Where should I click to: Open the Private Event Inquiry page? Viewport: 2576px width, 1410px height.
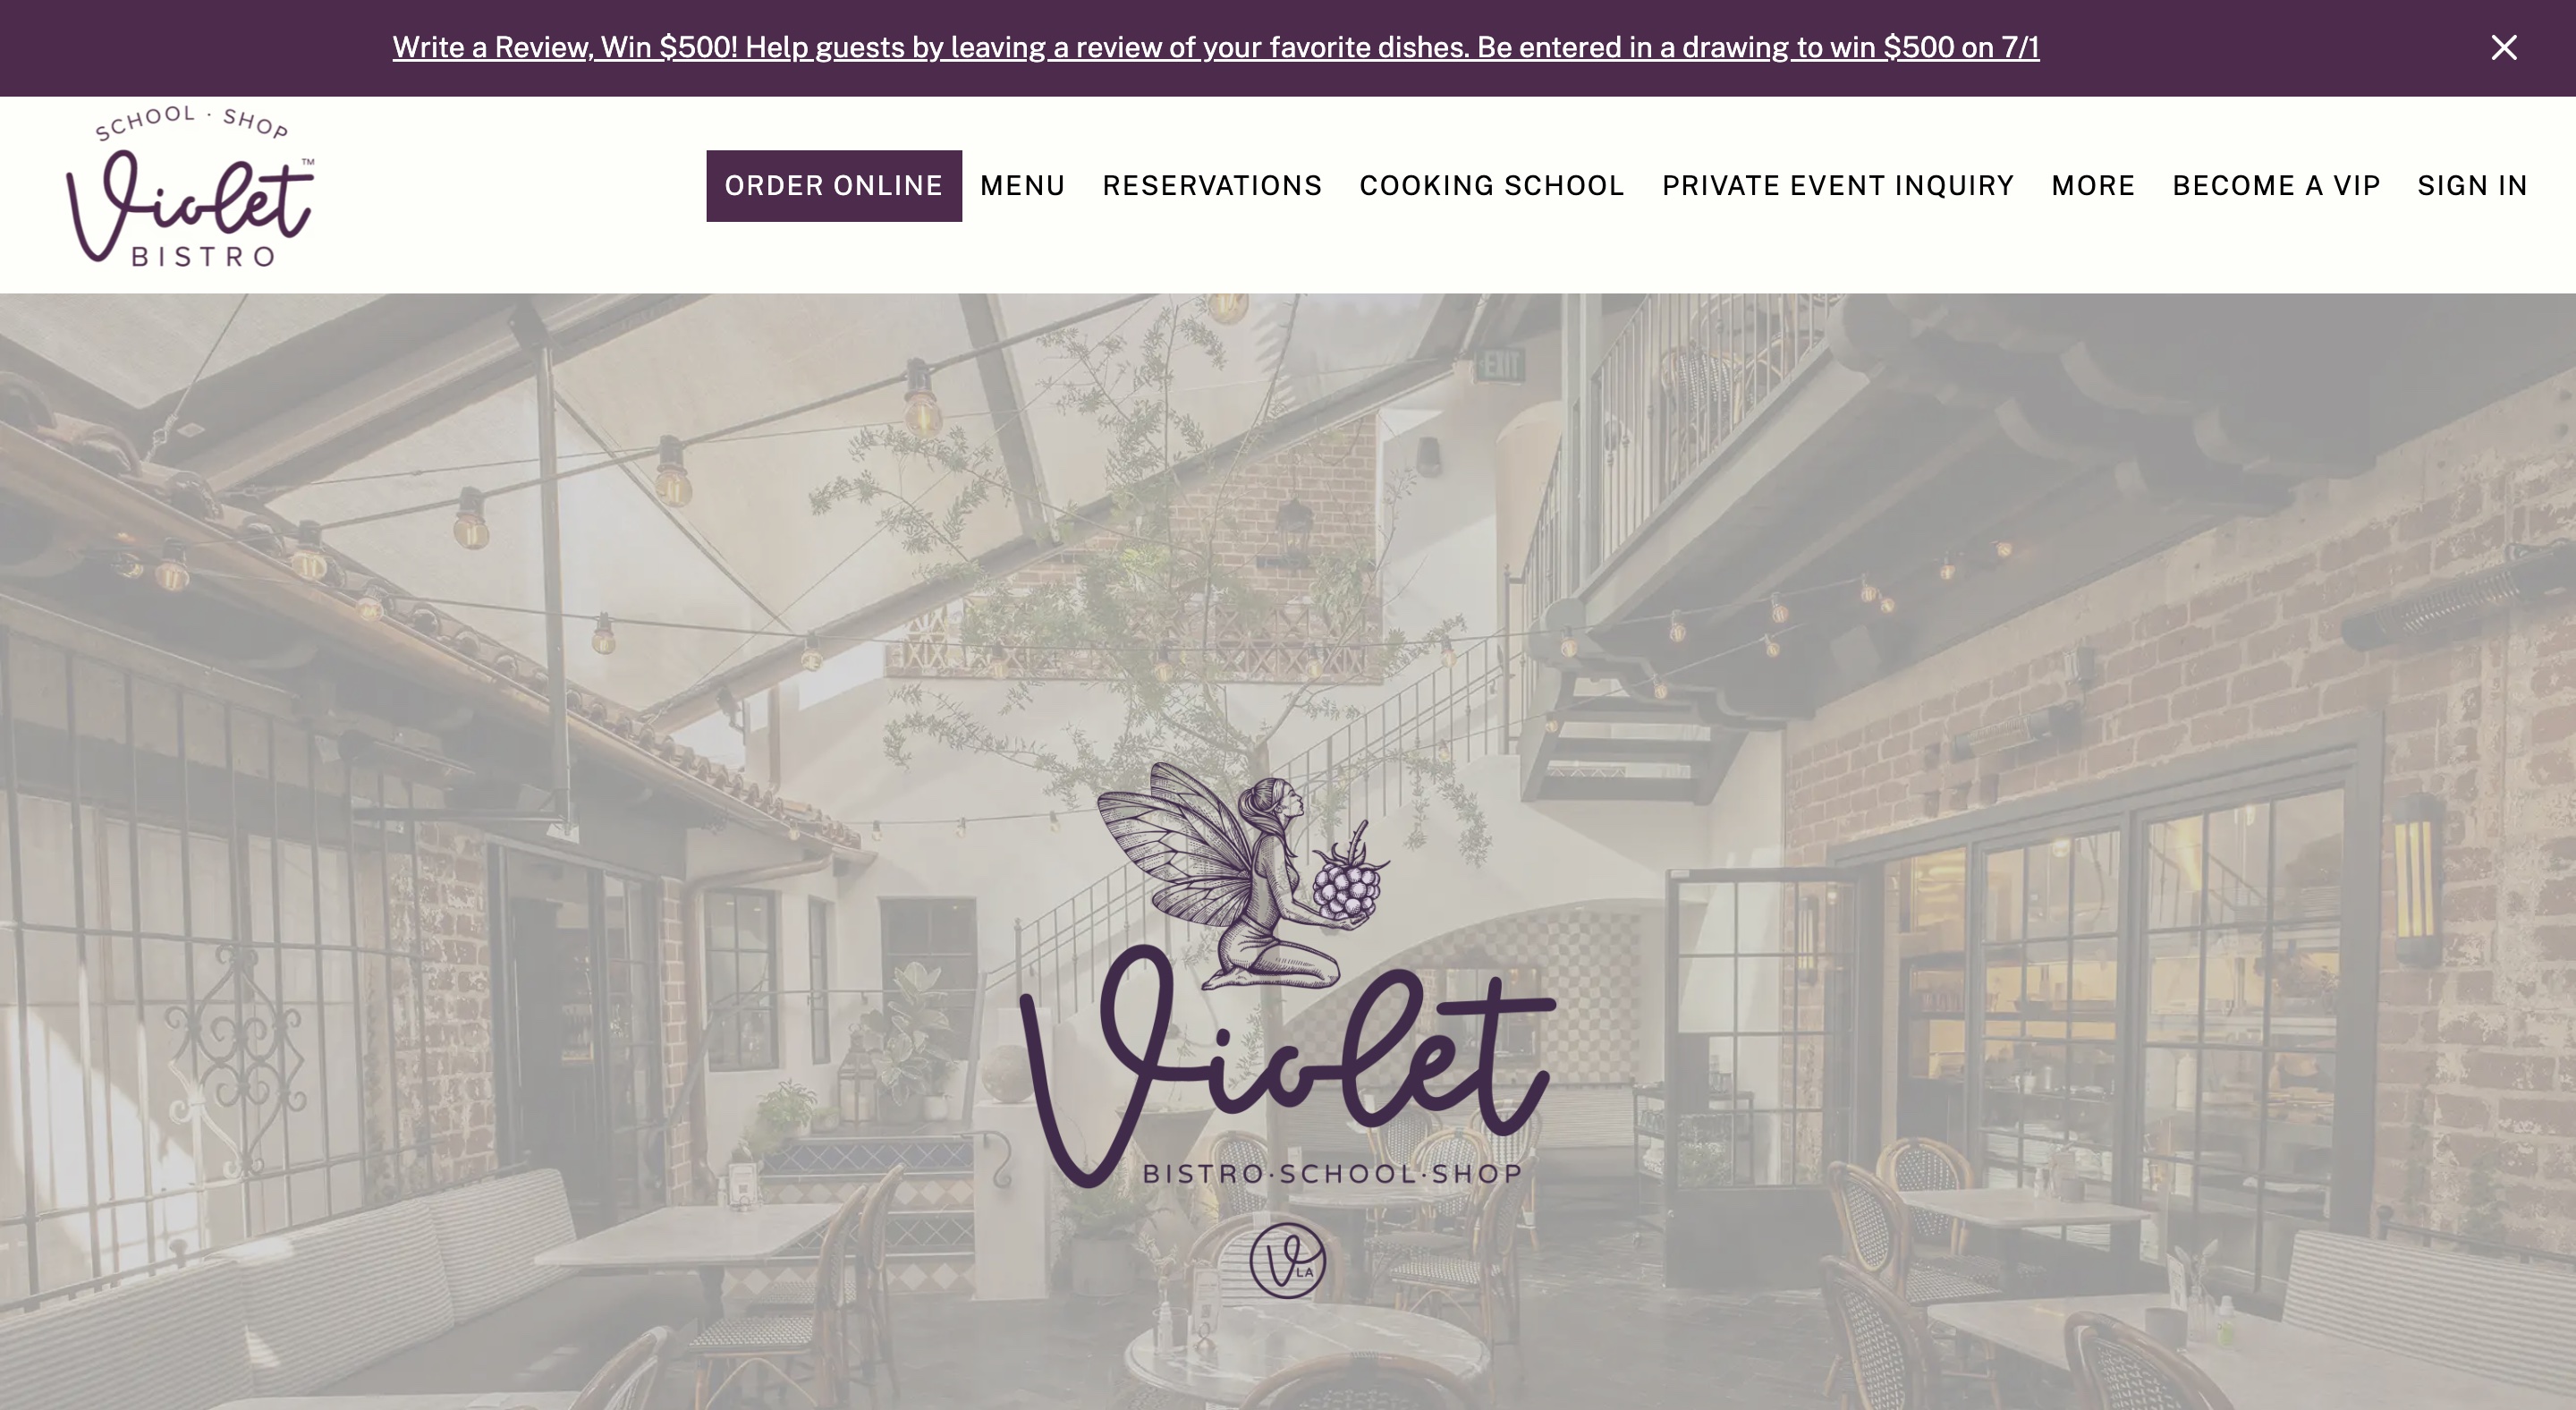point(1838,186)
